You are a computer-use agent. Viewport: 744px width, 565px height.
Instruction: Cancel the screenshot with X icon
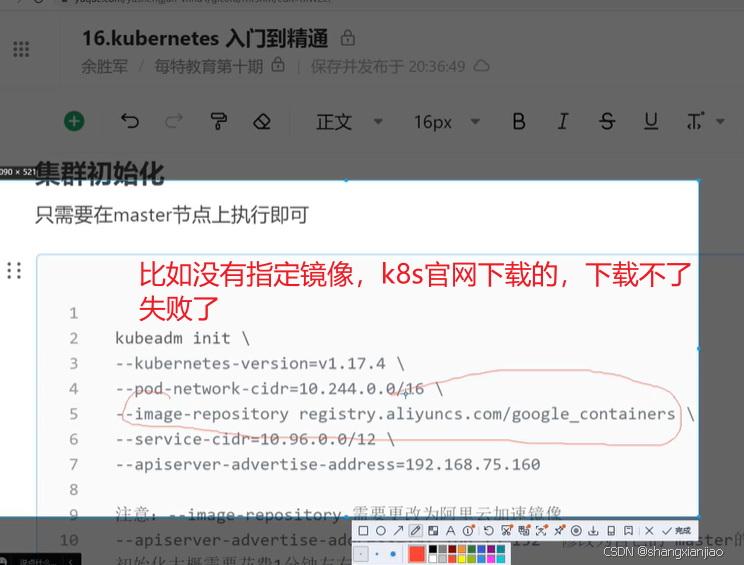click(x=649, y=530)
